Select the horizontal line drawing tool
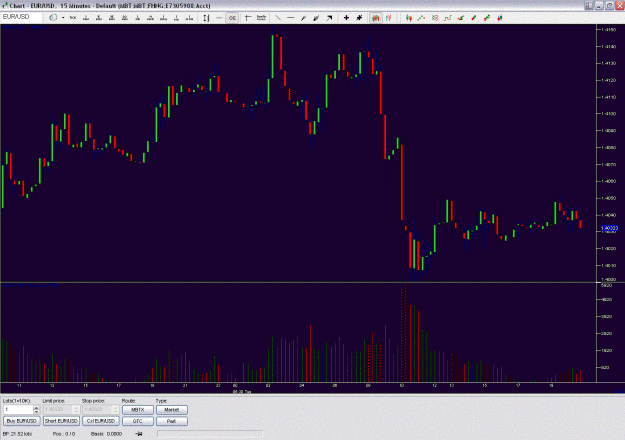The image size is (625, 440). [x=291, y=18]
